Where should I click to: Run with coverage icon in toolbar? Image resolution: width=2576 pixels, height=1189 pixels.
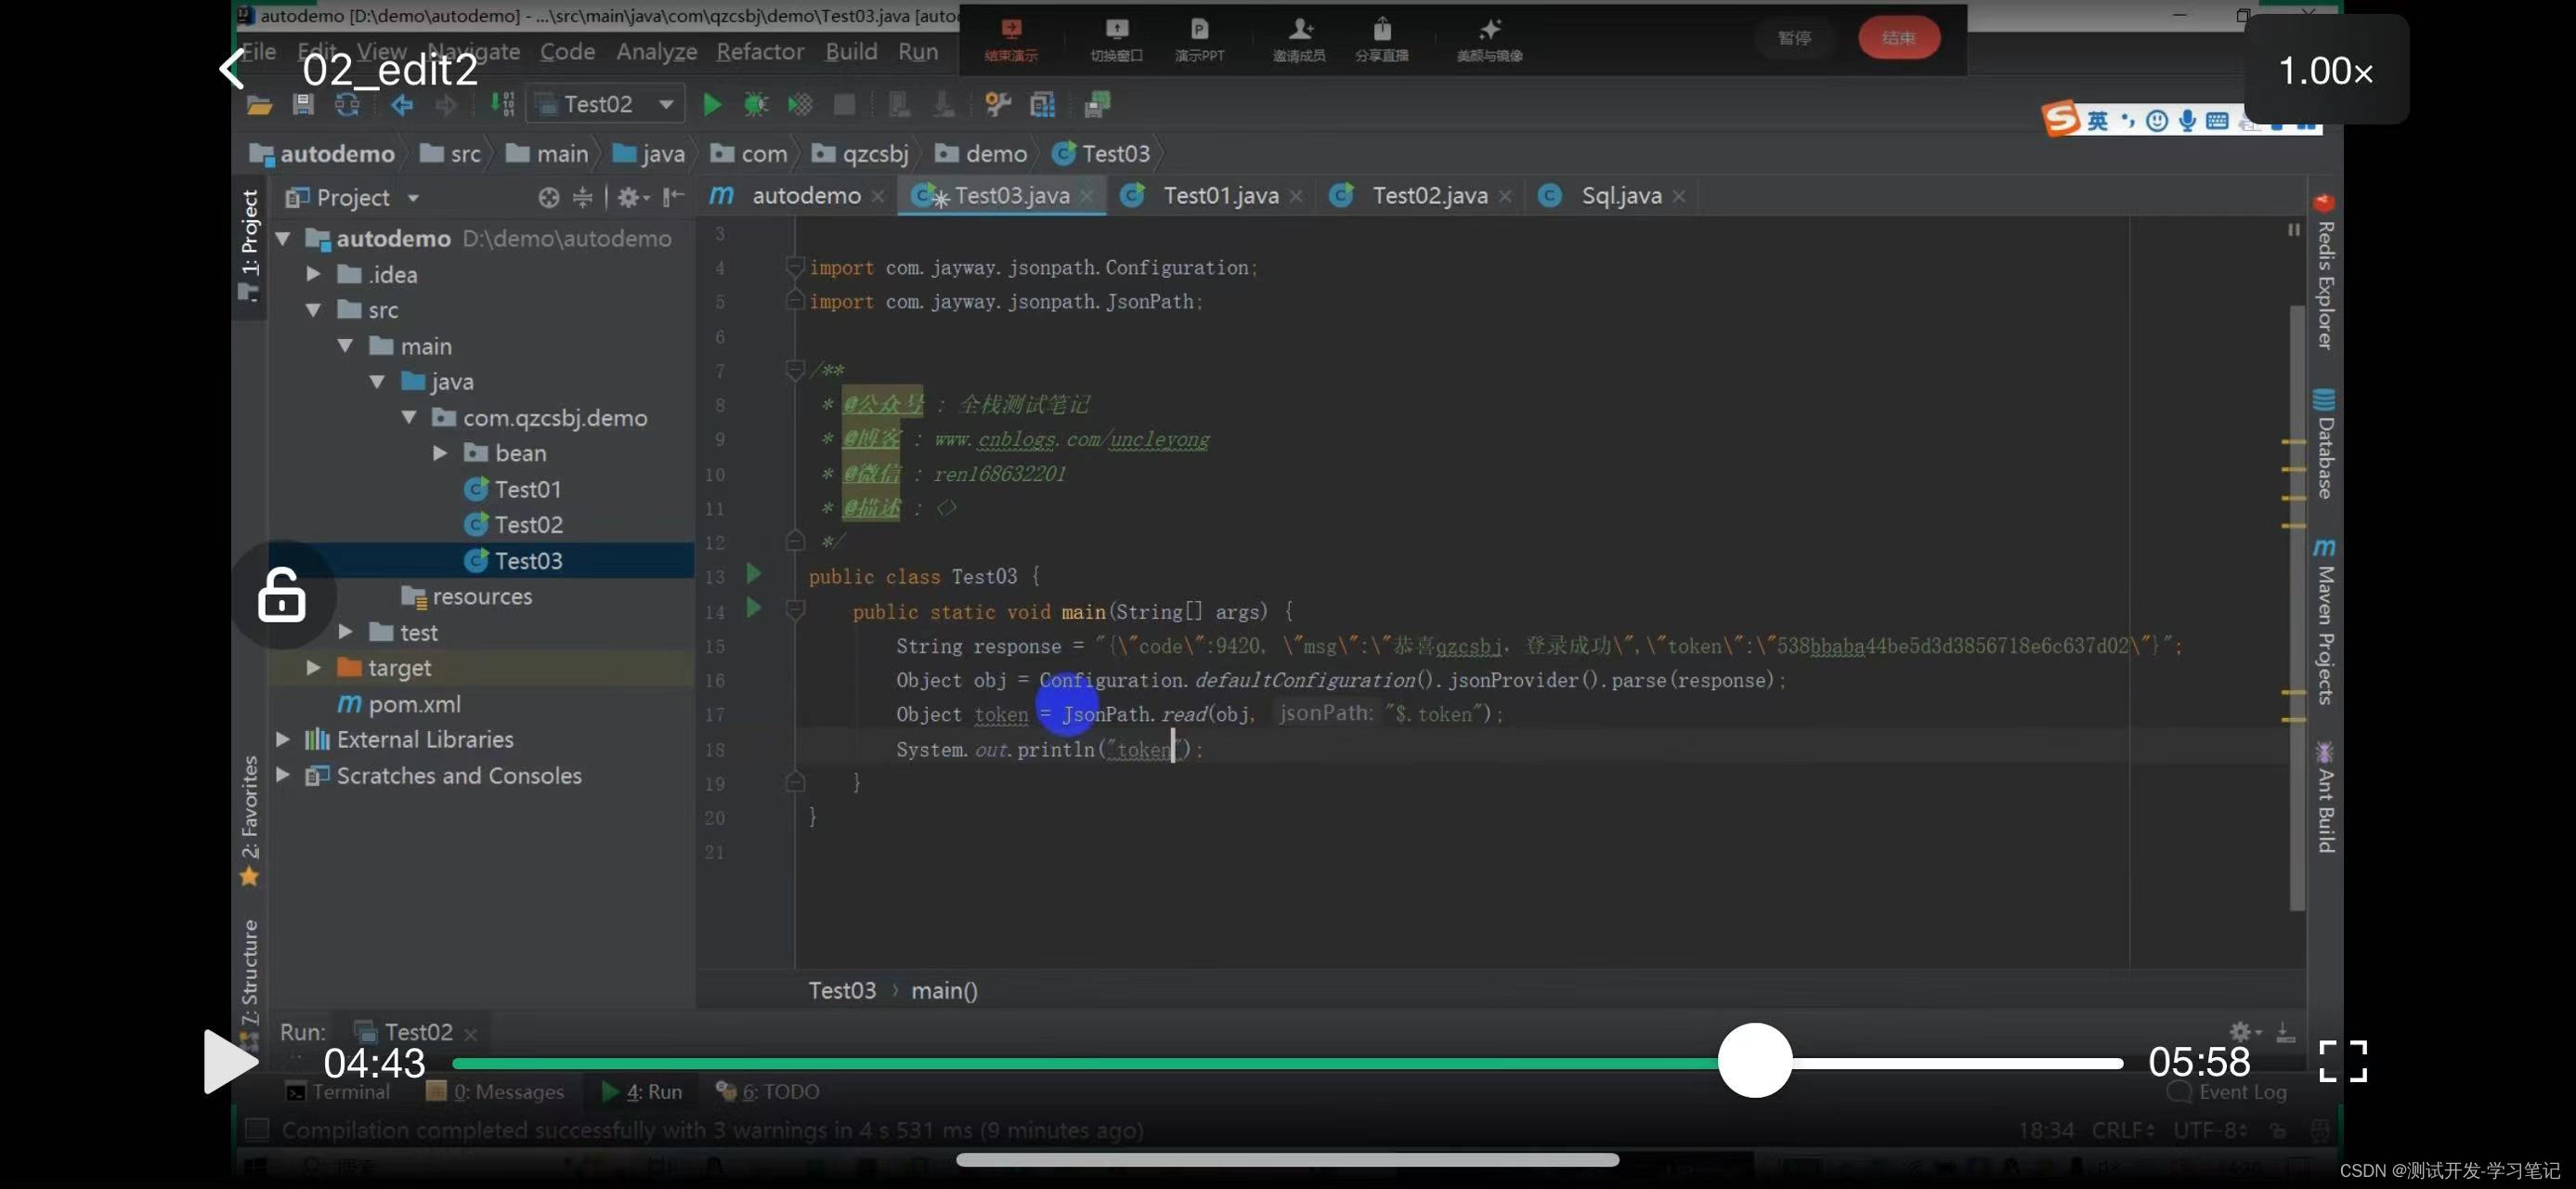[x=799, y=104]
